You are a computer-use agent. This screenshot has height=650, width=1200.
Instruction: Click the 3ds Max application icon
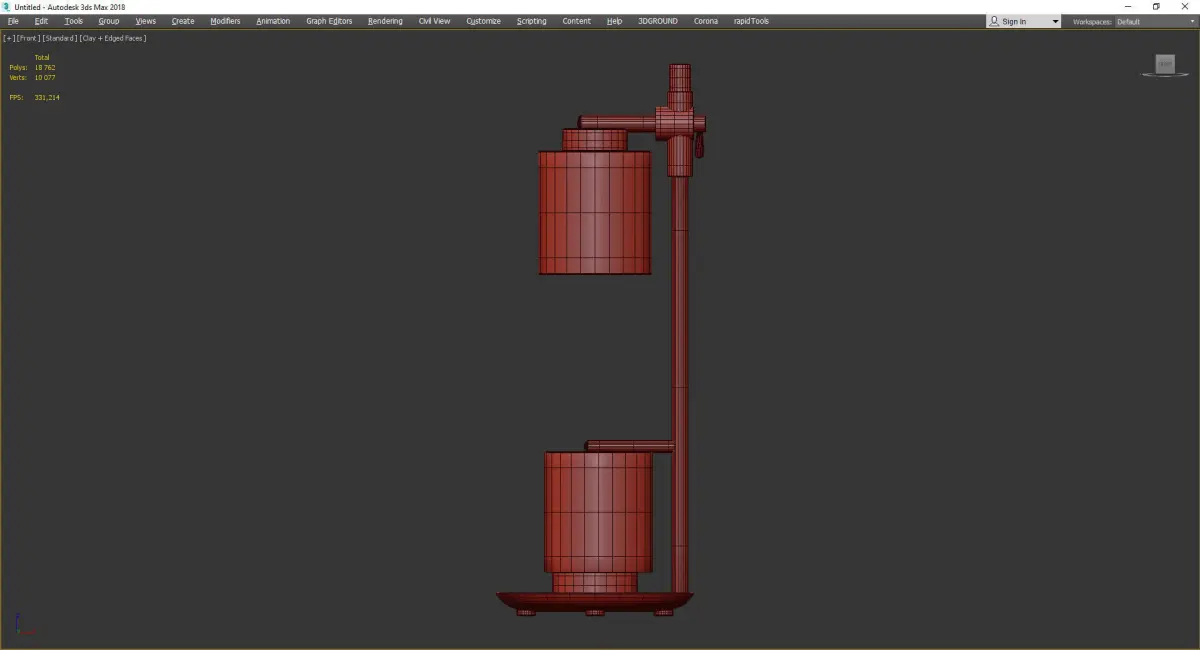6,6
